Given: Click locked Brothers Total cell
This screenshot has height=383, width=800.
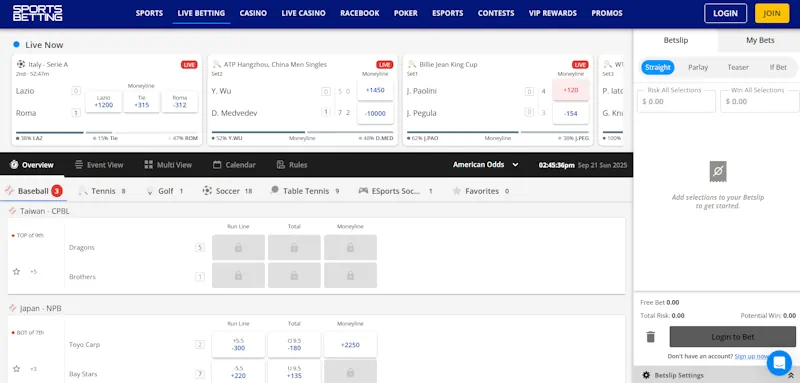Looking at the screenshot, I should (x=294, y=275).
